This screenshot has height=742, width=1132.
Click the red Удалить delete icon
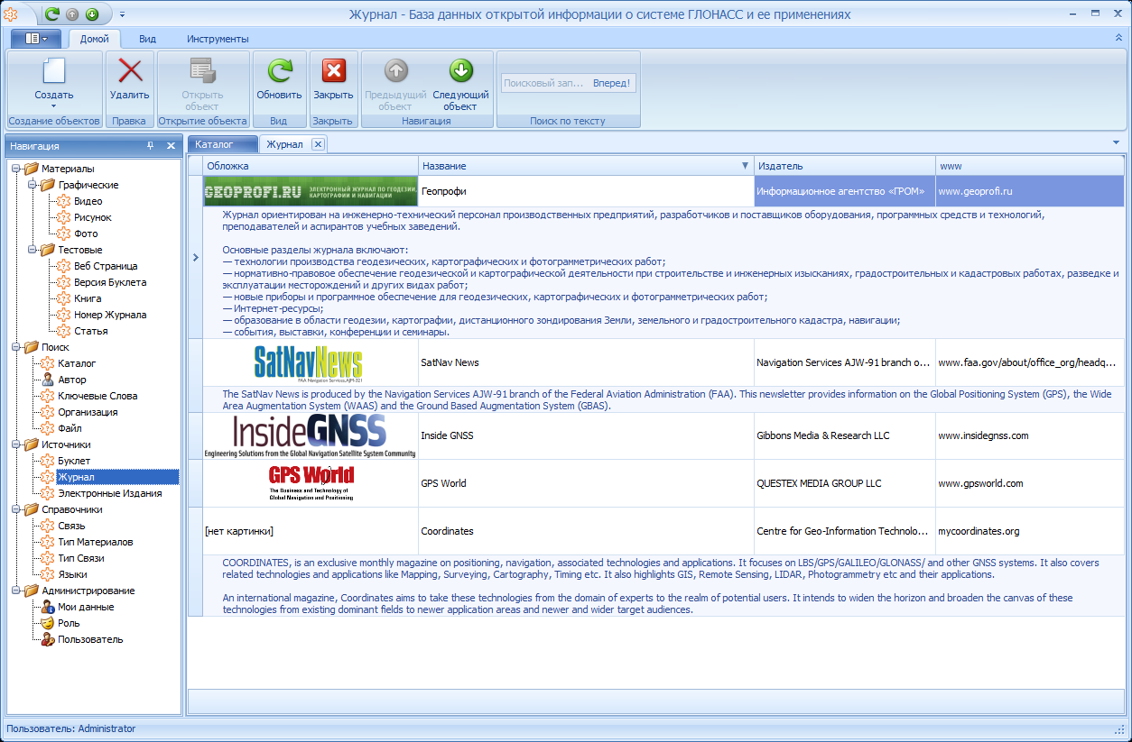(130, 71)
